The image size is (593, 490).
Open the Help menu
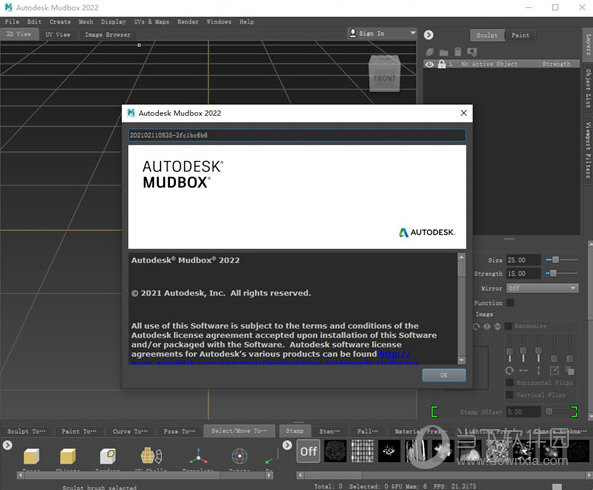247,22
